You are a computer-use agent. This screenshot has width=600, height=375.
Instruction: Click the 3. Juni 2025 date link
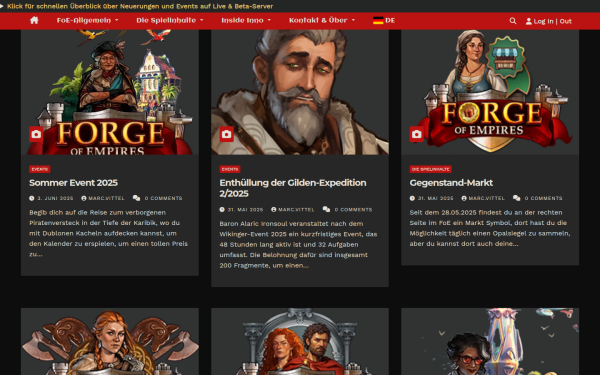pyautogui.click(x=55, y=198)
